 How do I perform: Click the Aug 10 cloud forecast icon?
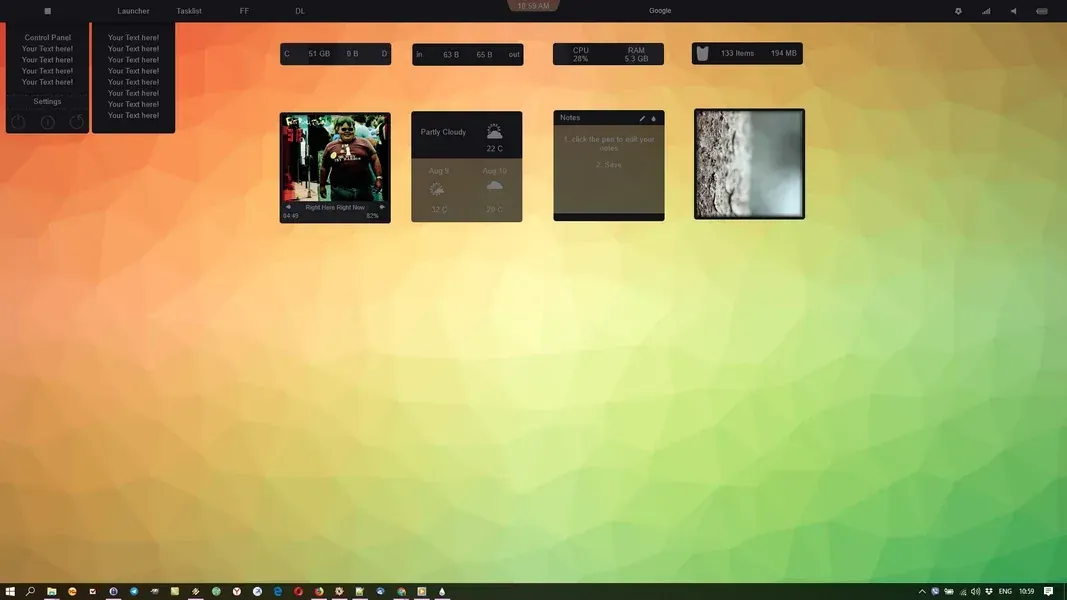pos(495,186)
